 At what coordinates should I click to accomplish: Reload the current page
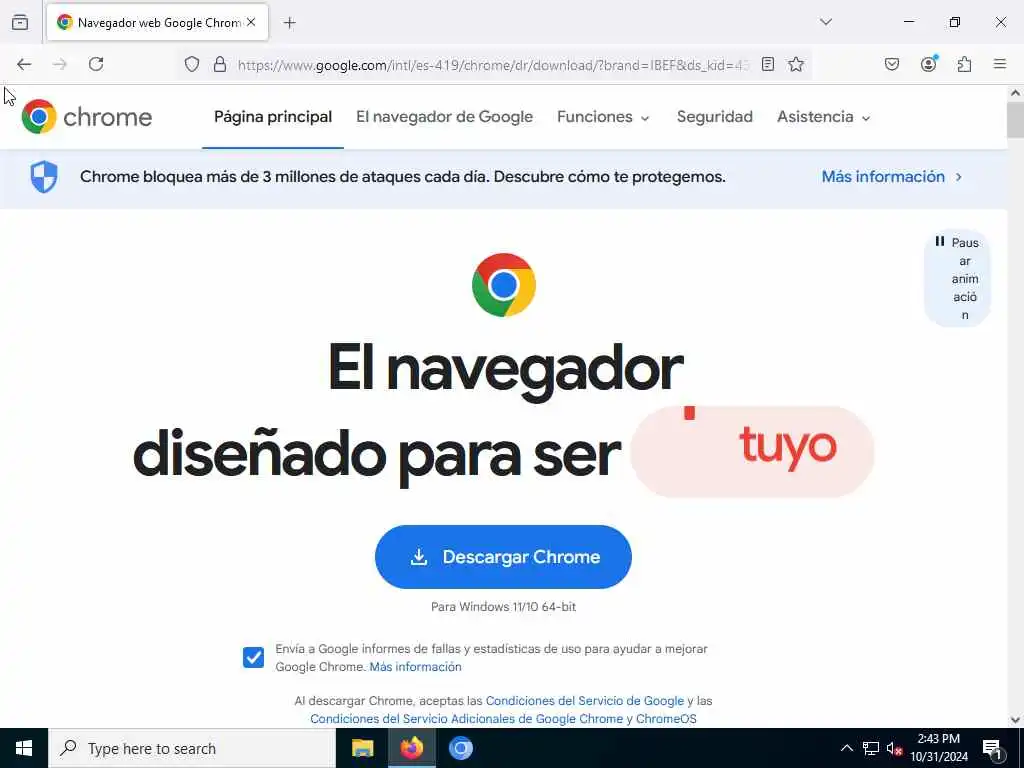pos(96,64)
